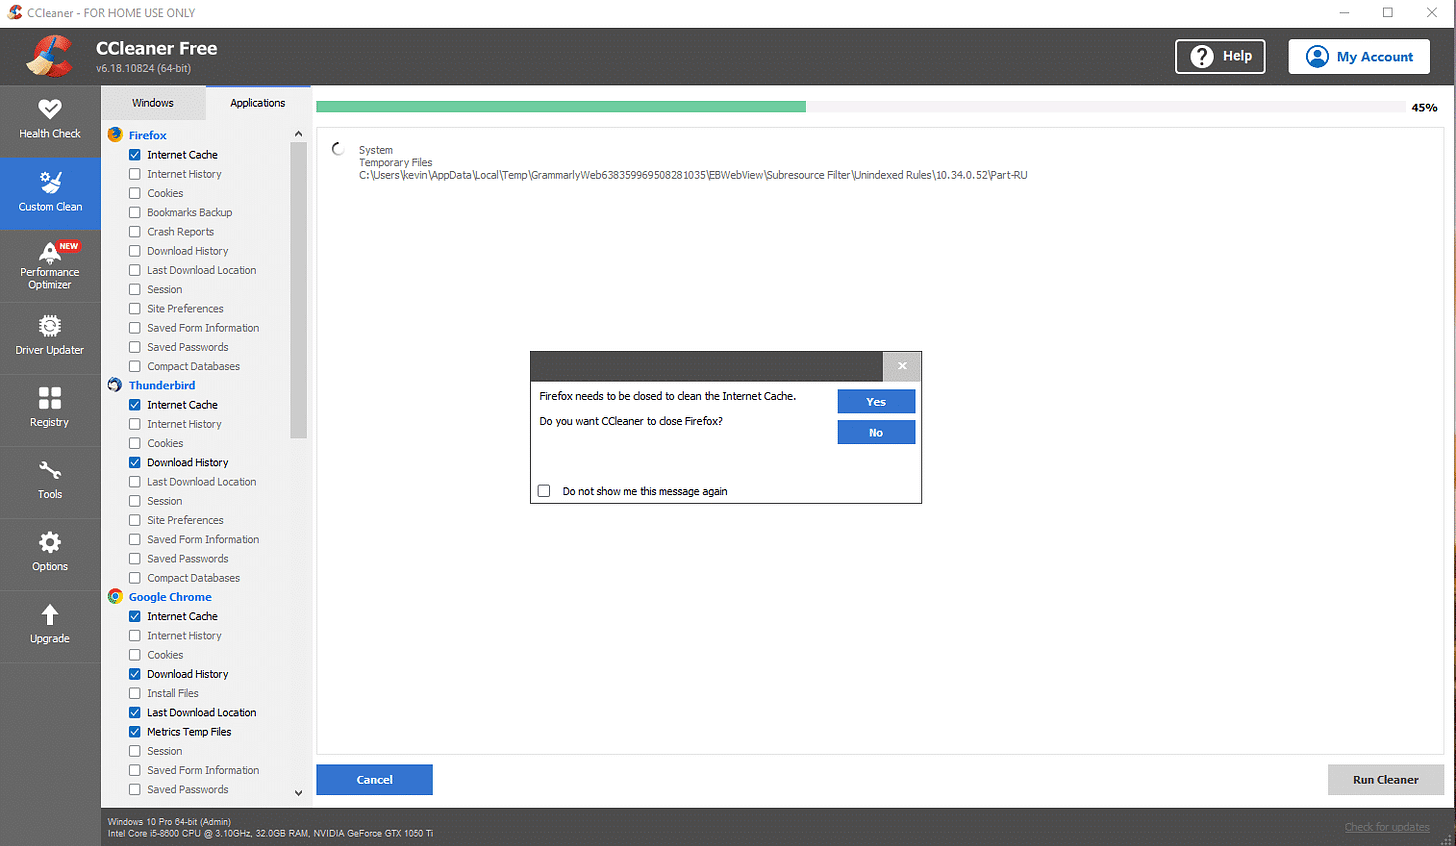Uncheck Chrome Download History
This screenshot has width=1456, height=846.
[135, 674]
